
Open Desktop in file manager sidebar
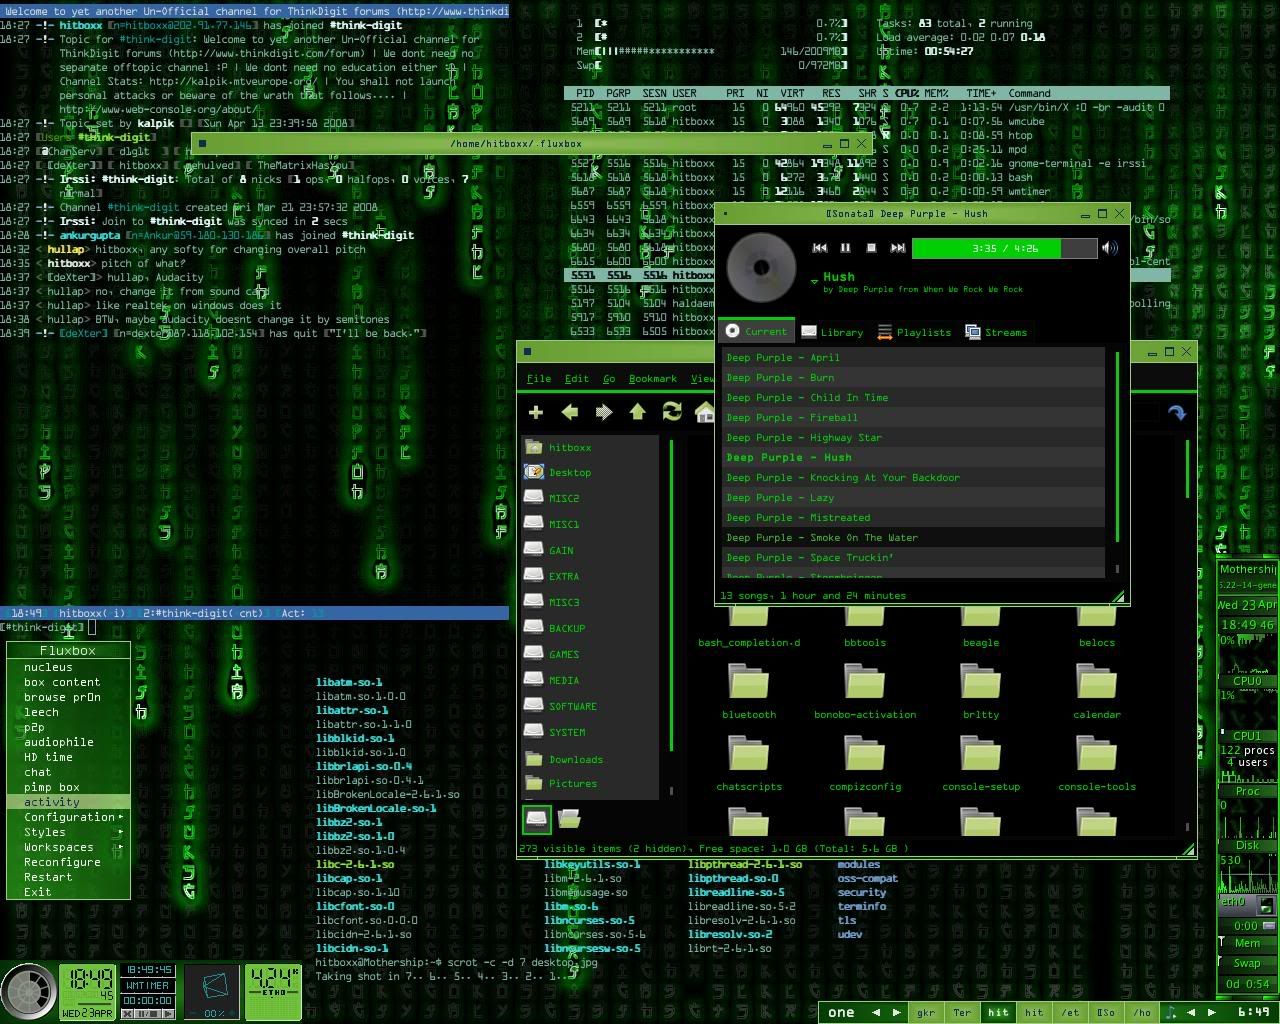click(591, 472)
